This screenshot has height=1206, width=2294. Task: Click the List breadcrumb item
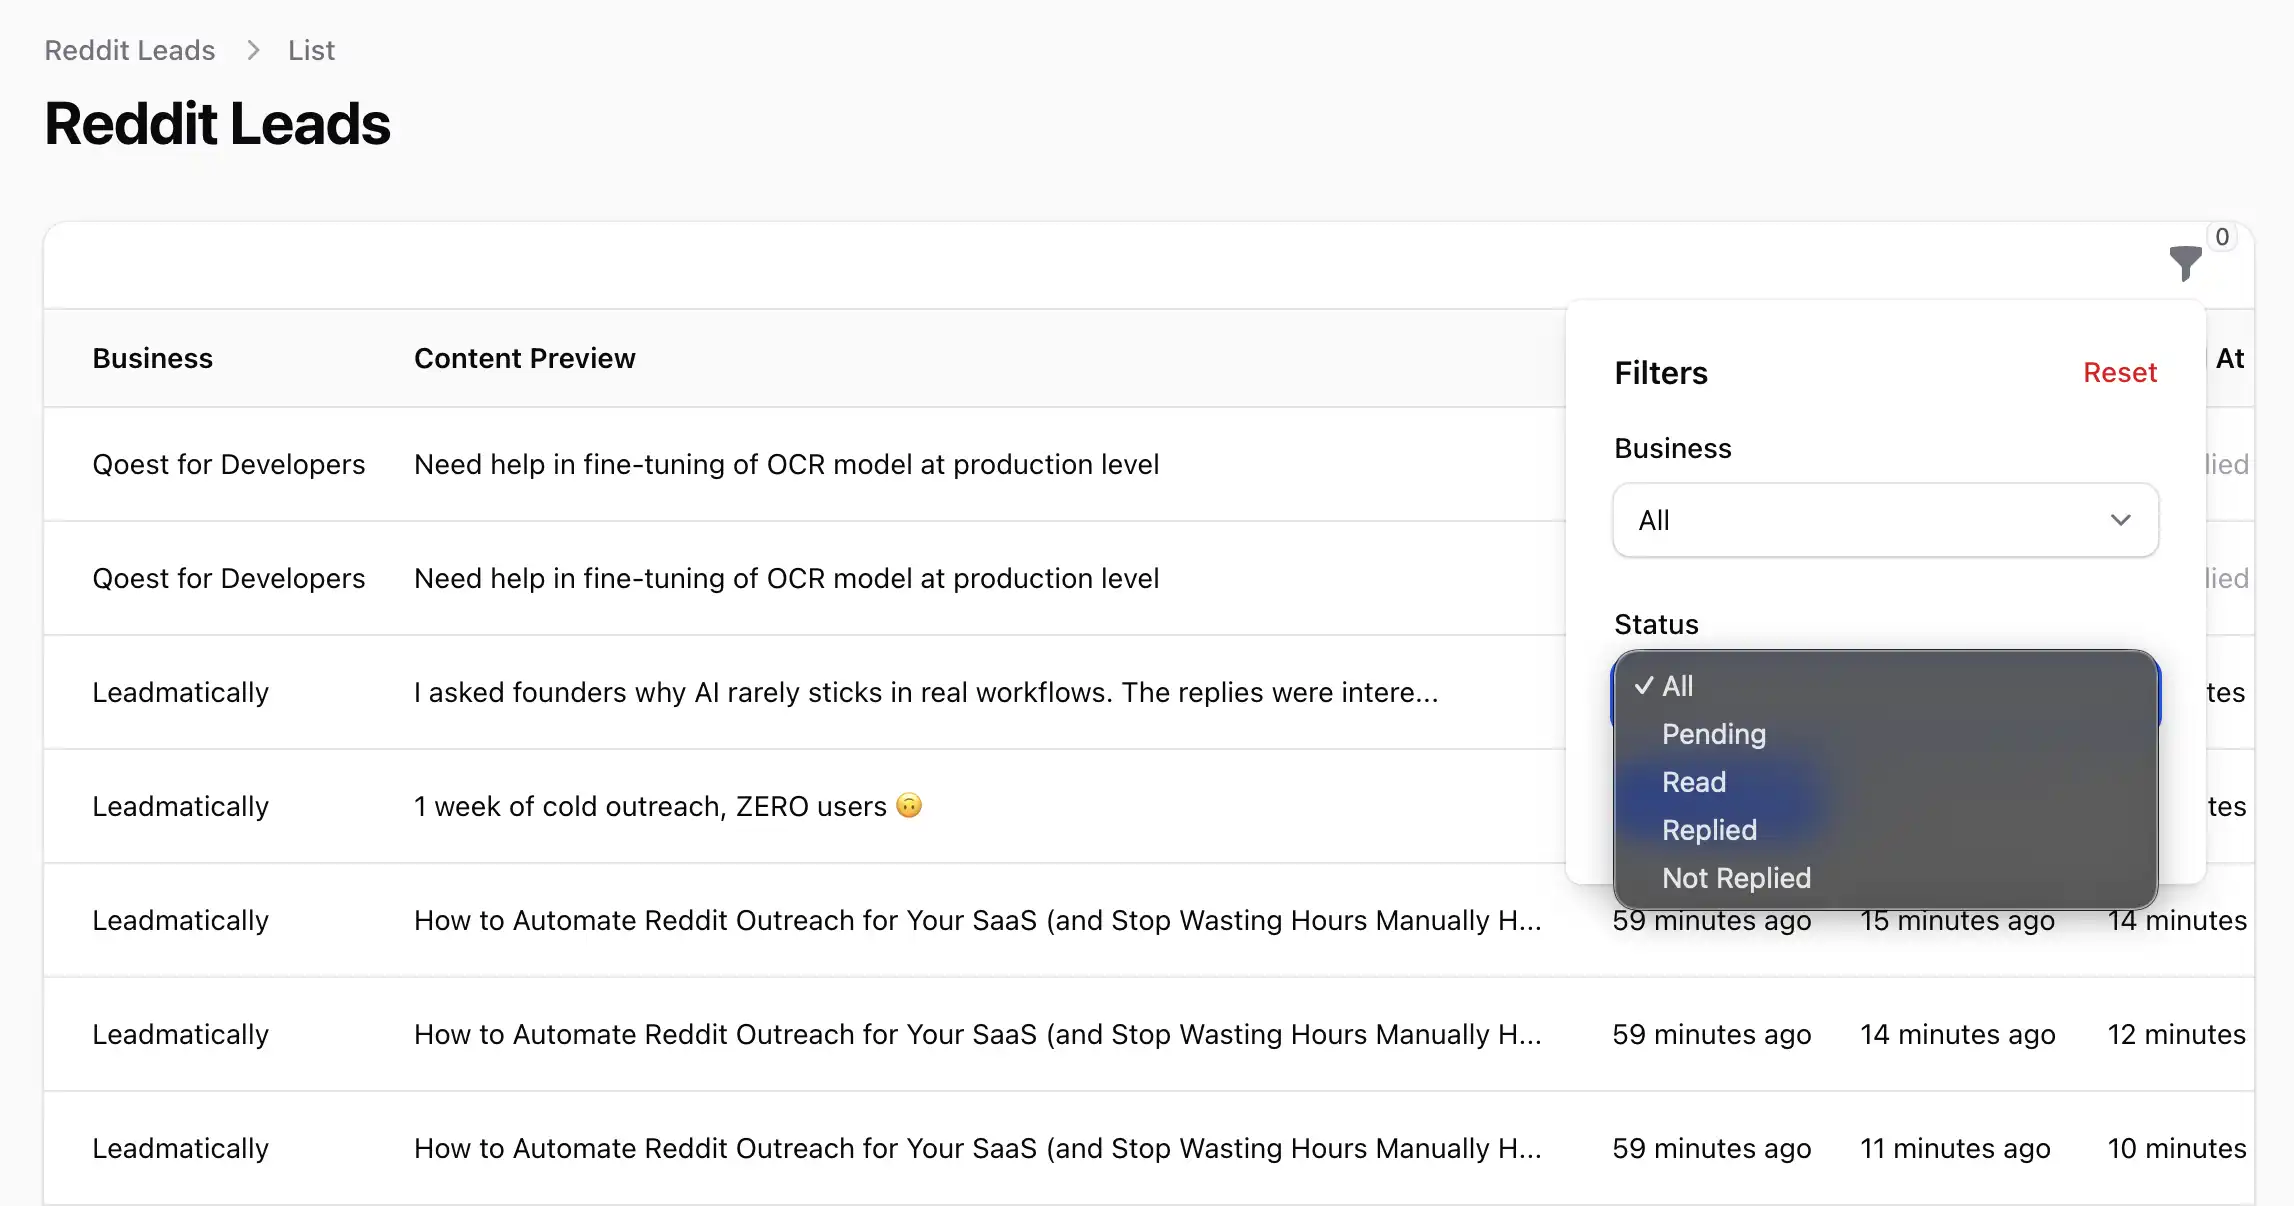tap(311, 50)
